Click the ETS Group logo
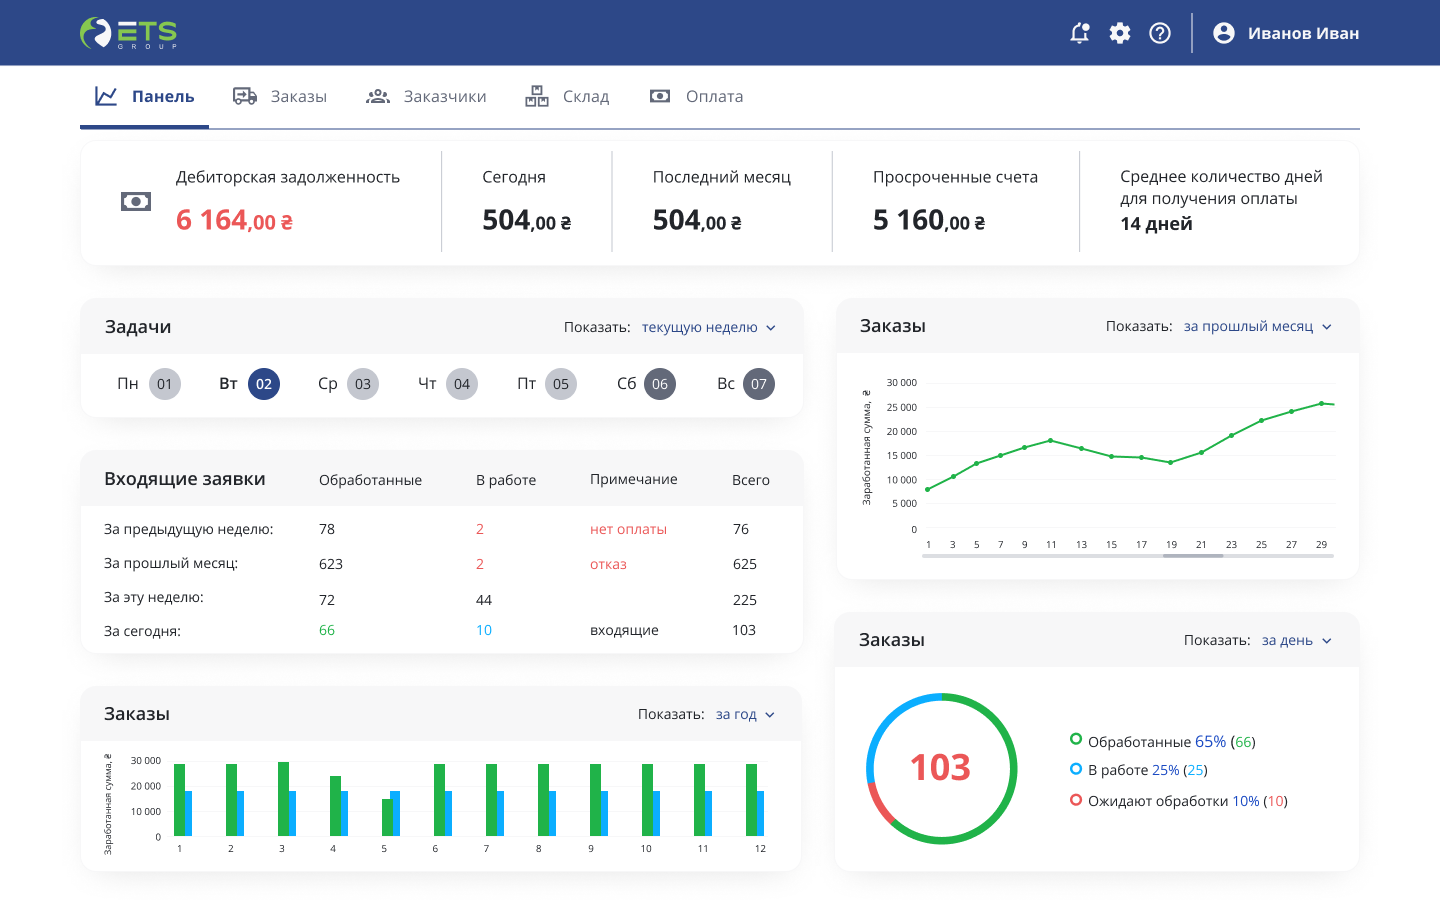This screenshot has width=1440, height=906. click(x=129, y=33)
